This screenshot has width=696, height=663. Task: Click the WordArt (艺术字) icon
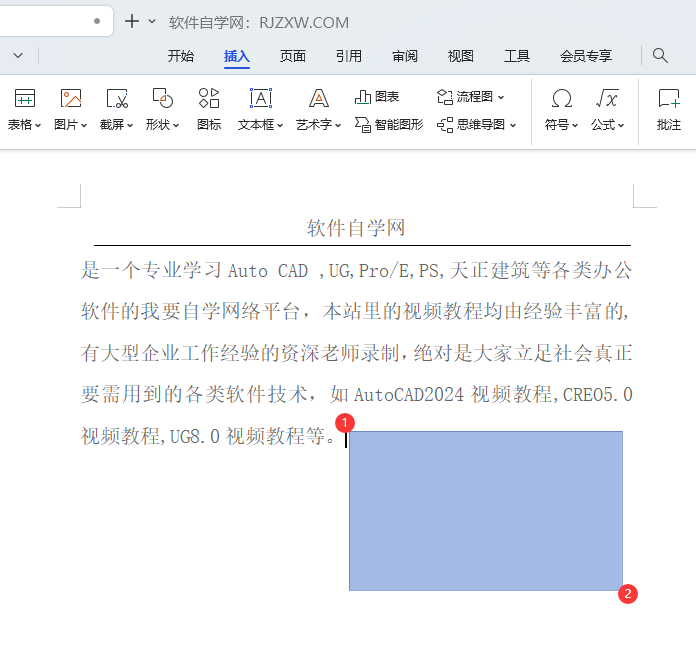pos(318,98)
